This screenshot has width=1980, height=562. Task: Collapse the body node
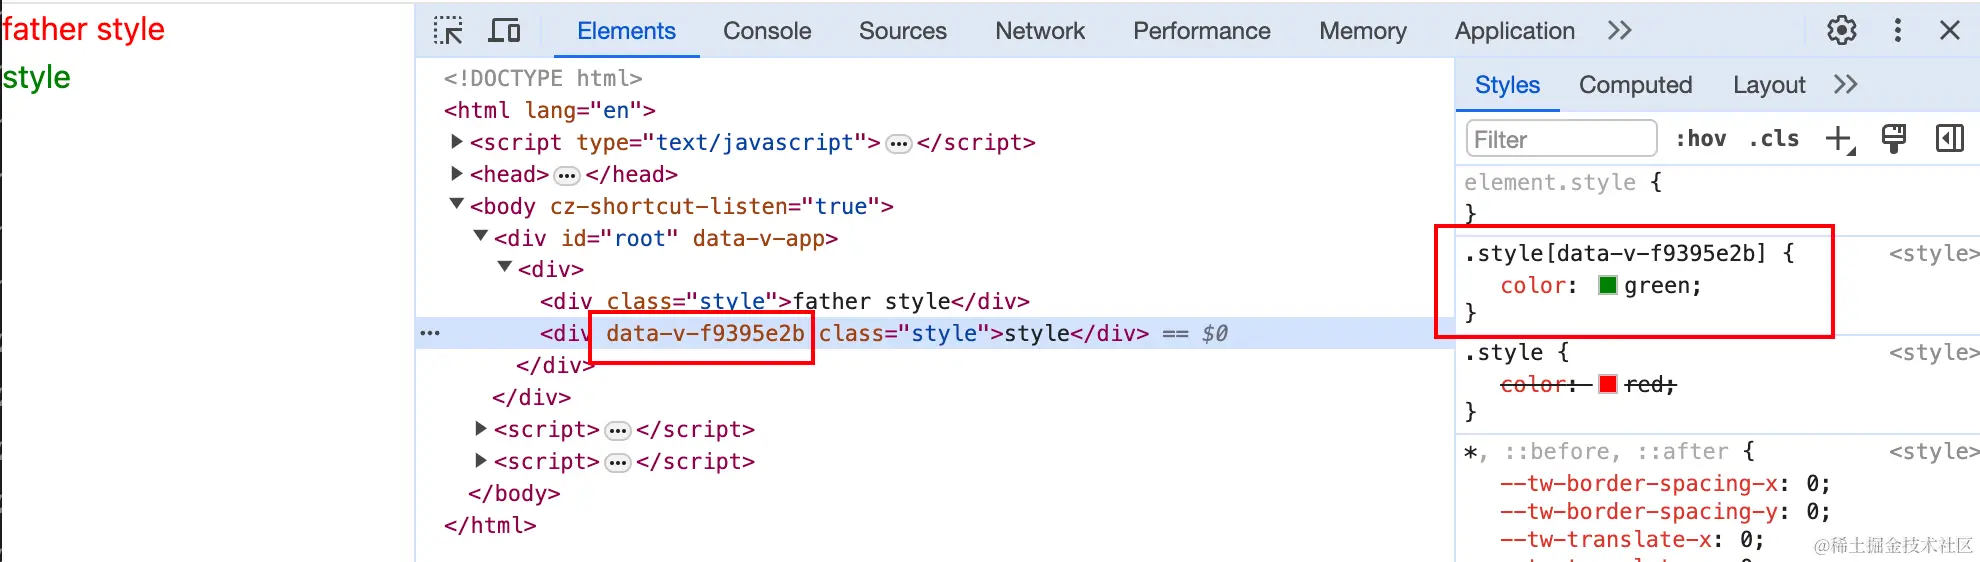click(x=457, y=204)
